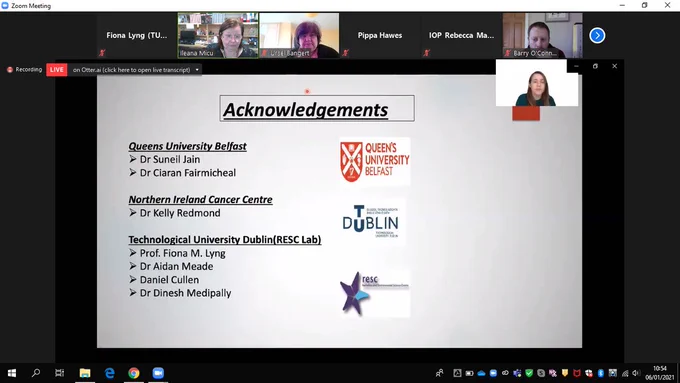
Task: Click Technological University Dublin(RESC Lab) heading
Action: (x=225, y=239)
